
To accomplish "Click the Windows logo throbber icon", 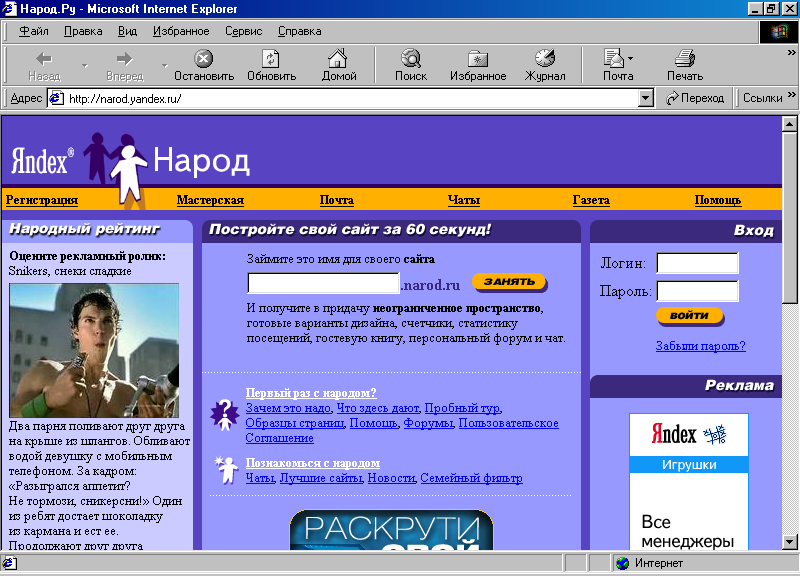I will (x=778, y=32).
